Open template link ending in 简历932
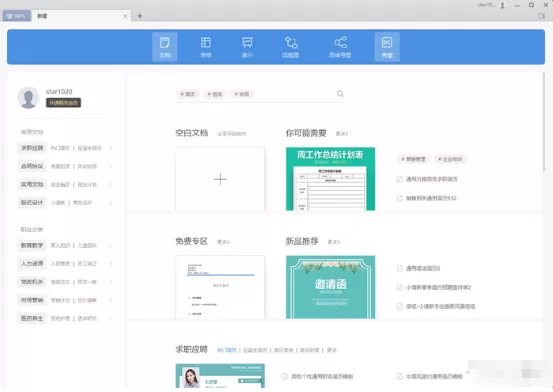The image size is (553, 392). 427,198
